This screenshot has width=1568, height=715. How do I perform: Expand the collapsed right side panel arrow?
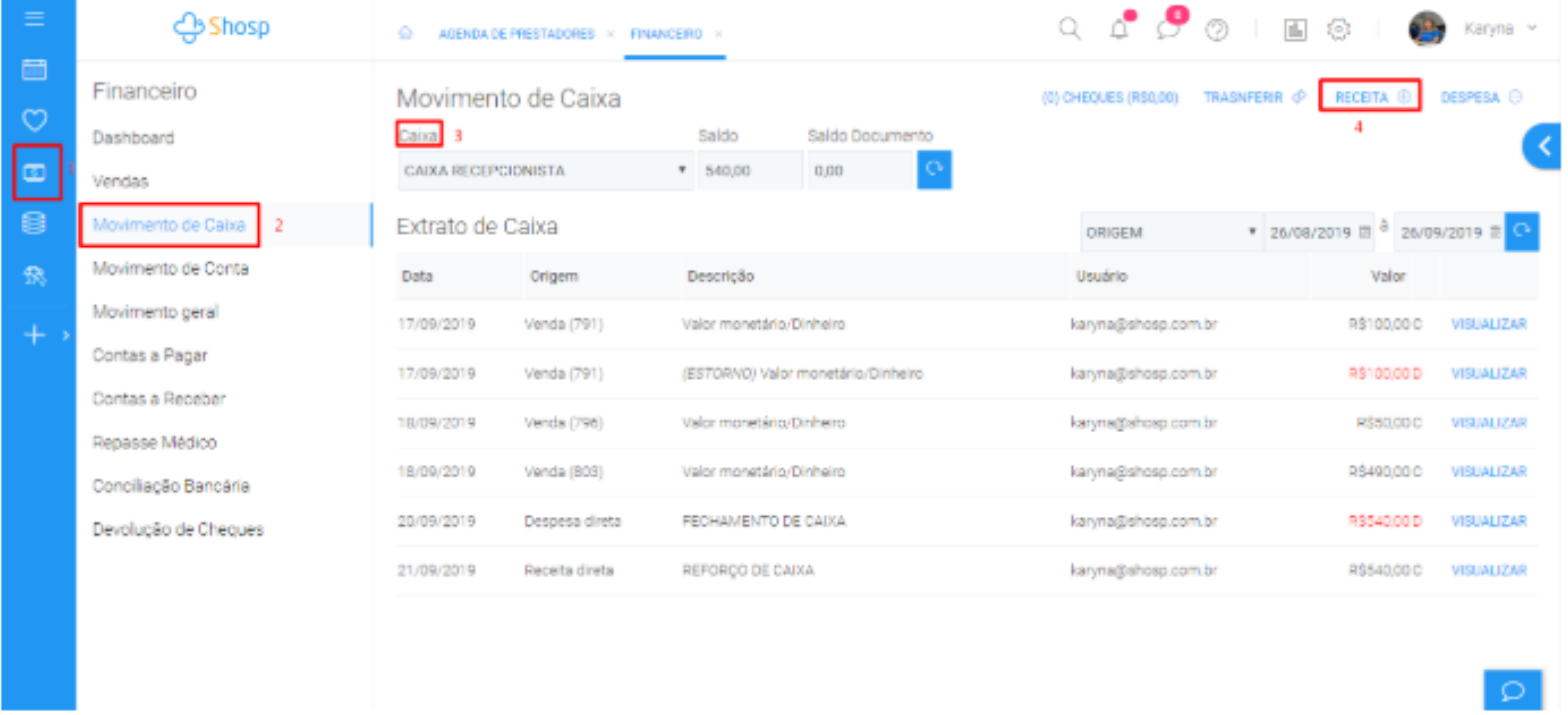tap(1545, 147)
